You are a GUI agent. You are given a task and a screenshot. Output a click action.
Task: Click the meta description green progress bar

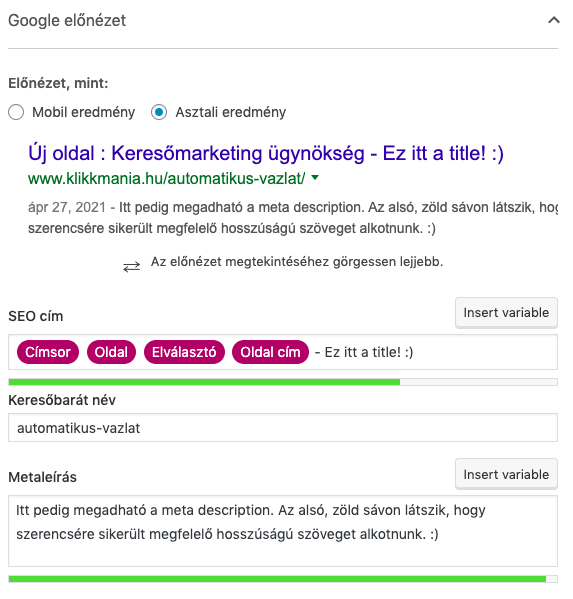(283, 579)
